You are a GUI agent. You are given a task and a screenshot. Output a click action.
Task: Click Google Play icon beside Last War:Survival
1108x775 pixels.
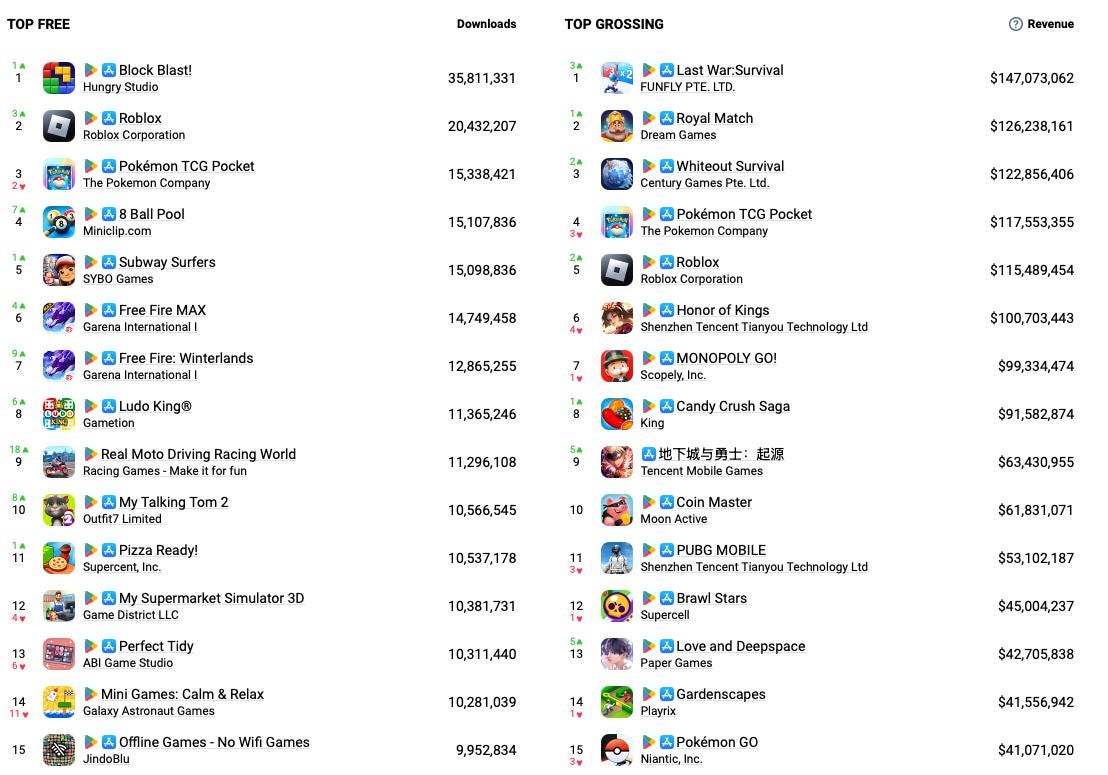[x=649, y=70]
